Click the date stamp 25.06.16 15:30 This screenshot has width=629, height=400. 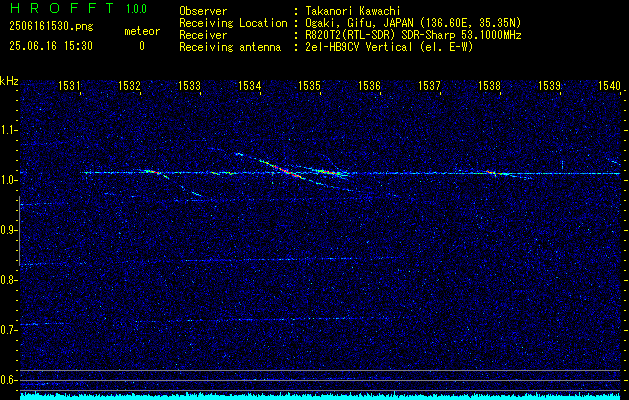pyautogui.click(x=51, y=46)
